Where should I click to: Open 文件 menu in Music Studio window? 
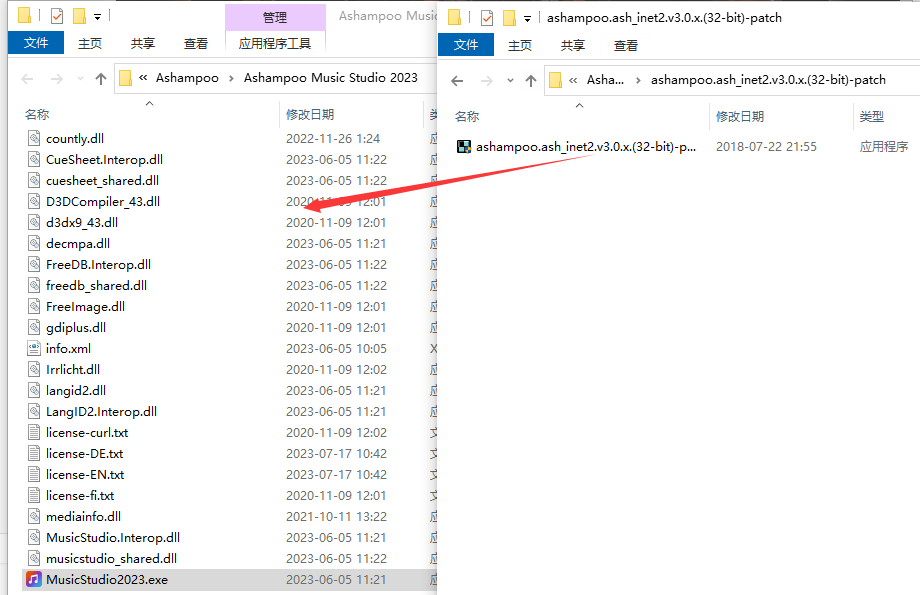click(36, 43)
